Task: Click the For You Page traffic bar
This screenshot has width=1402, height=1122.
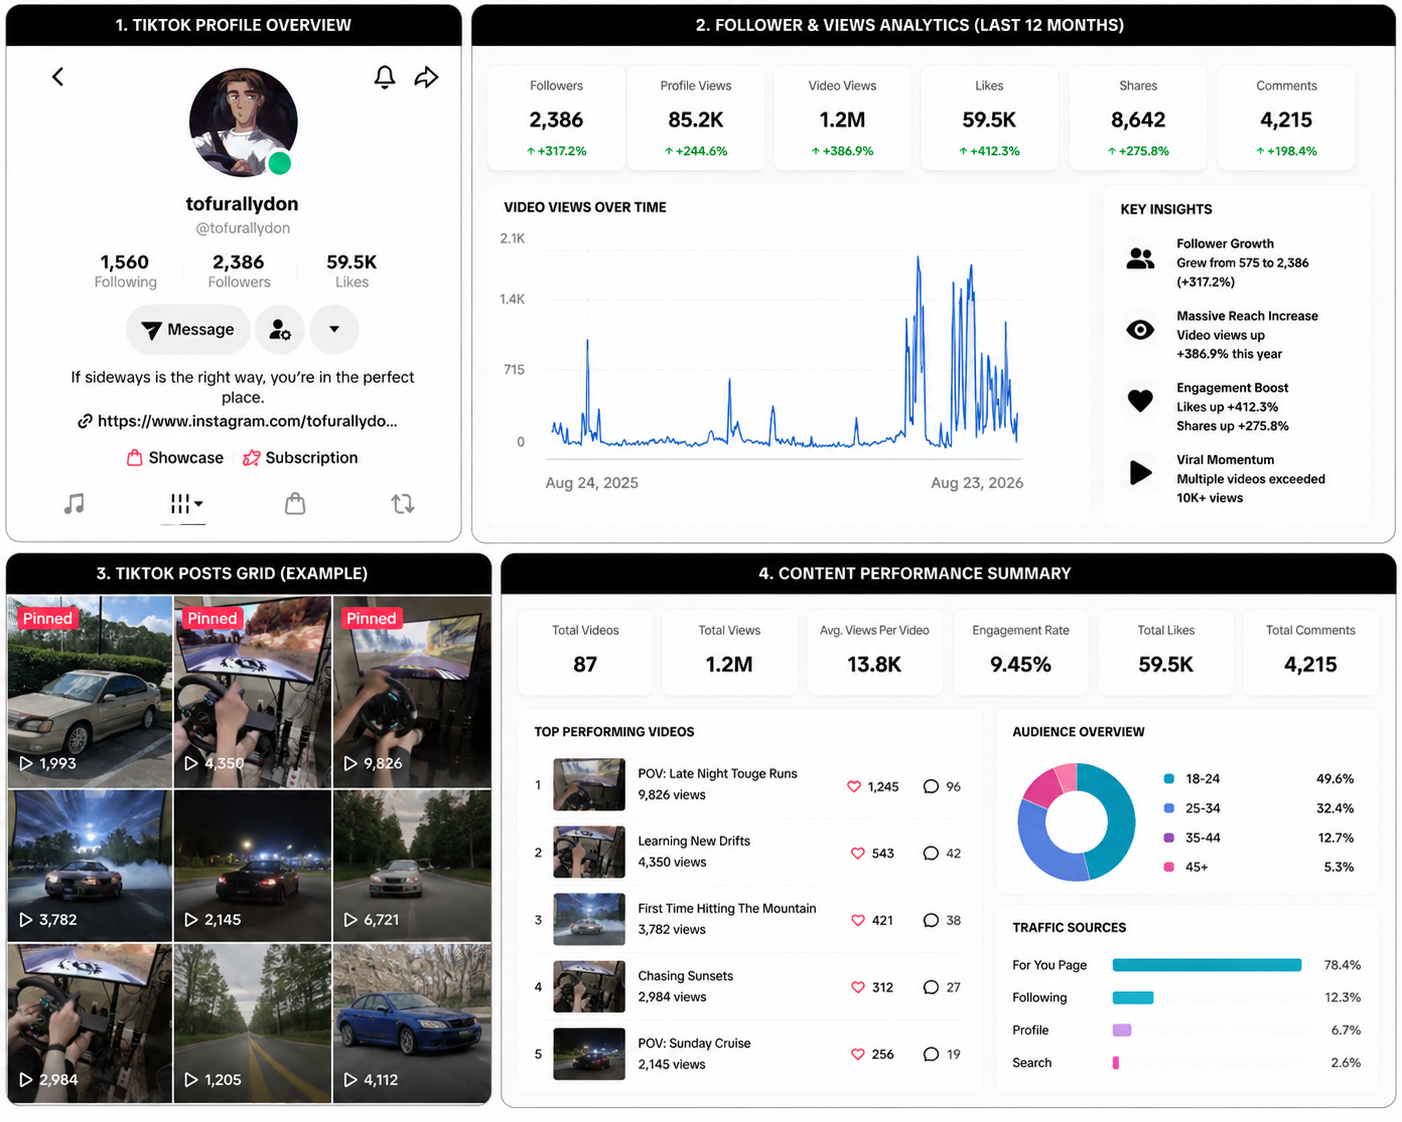Action: click(x=1207, y=965)
